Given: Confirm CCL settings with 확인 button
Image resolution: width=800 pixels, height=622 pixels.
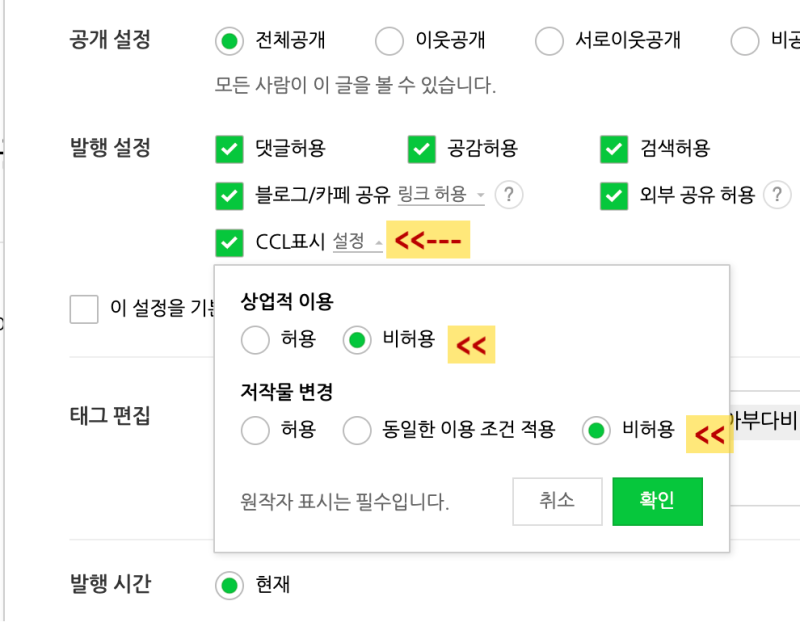Looking at the screenshot, I should tap(657, 501).
